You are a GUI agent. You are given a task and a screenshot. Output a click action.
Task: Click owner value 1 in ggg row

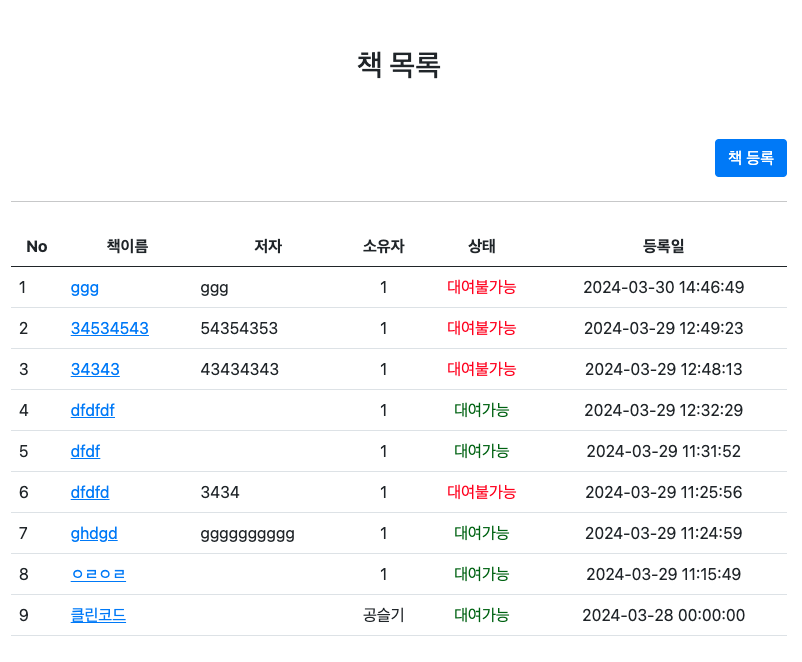click(384, 287)
